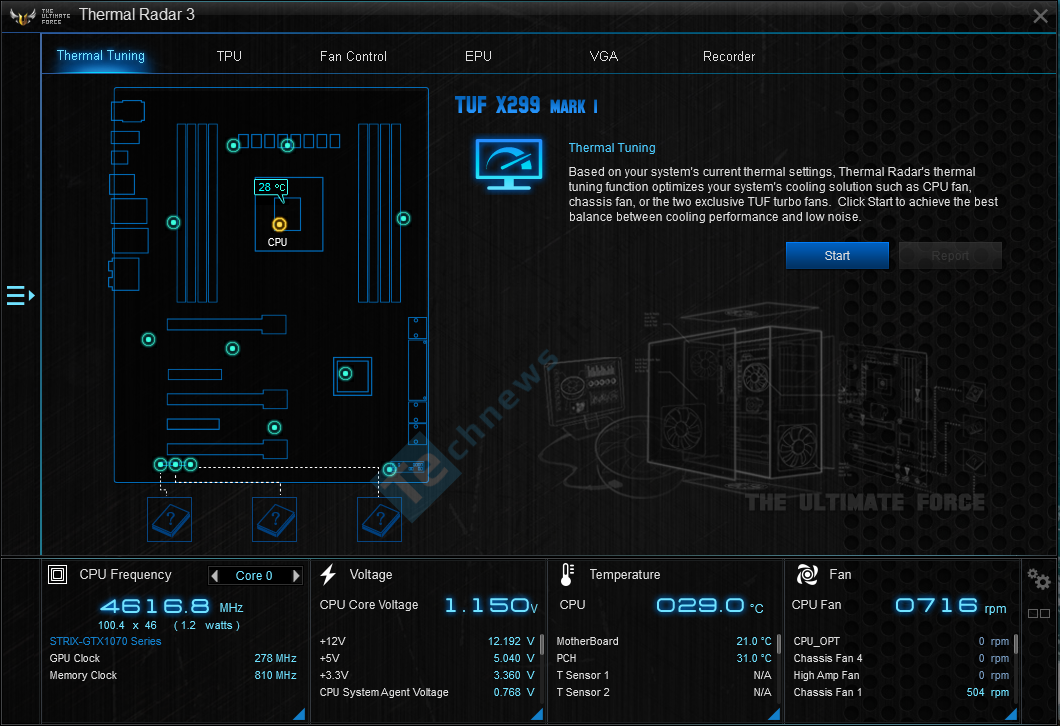Toggle the panel layout squares icon
This screenshot has height=726, width=1060.
pyautogui.click(x=1039, y=613)
